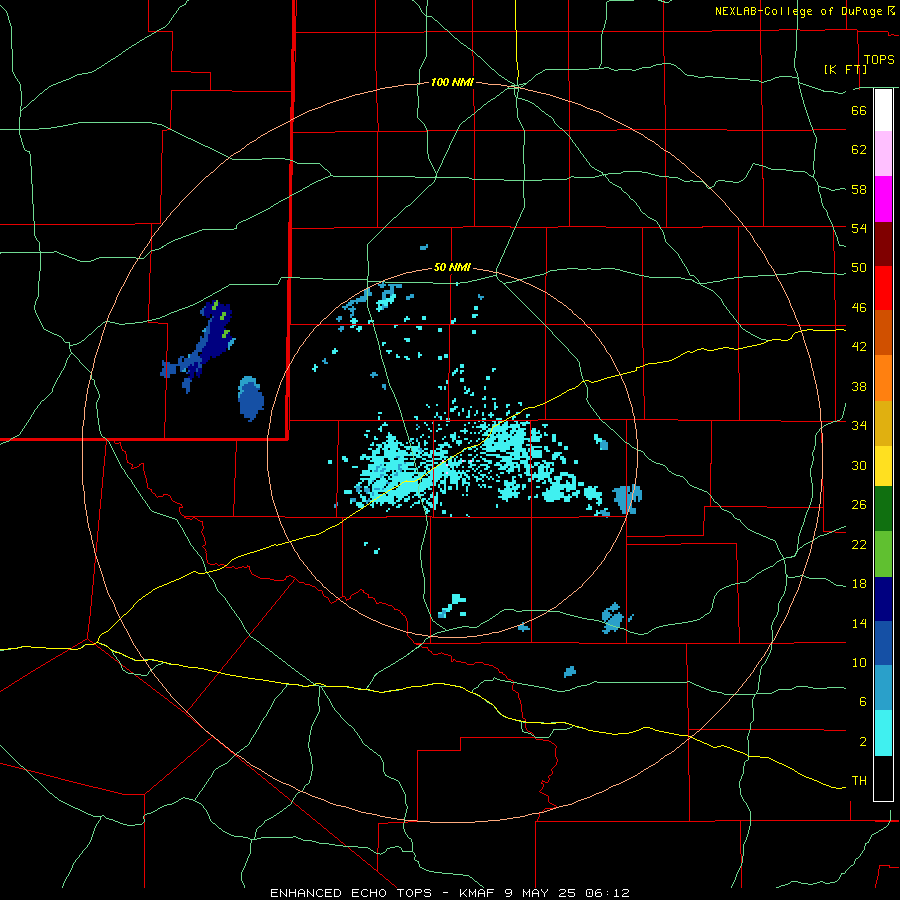Image resolution: width=900 pixels, height=900 pixels.
Task: Click the 18 value on the legend
Action: [x=859, y=584]
